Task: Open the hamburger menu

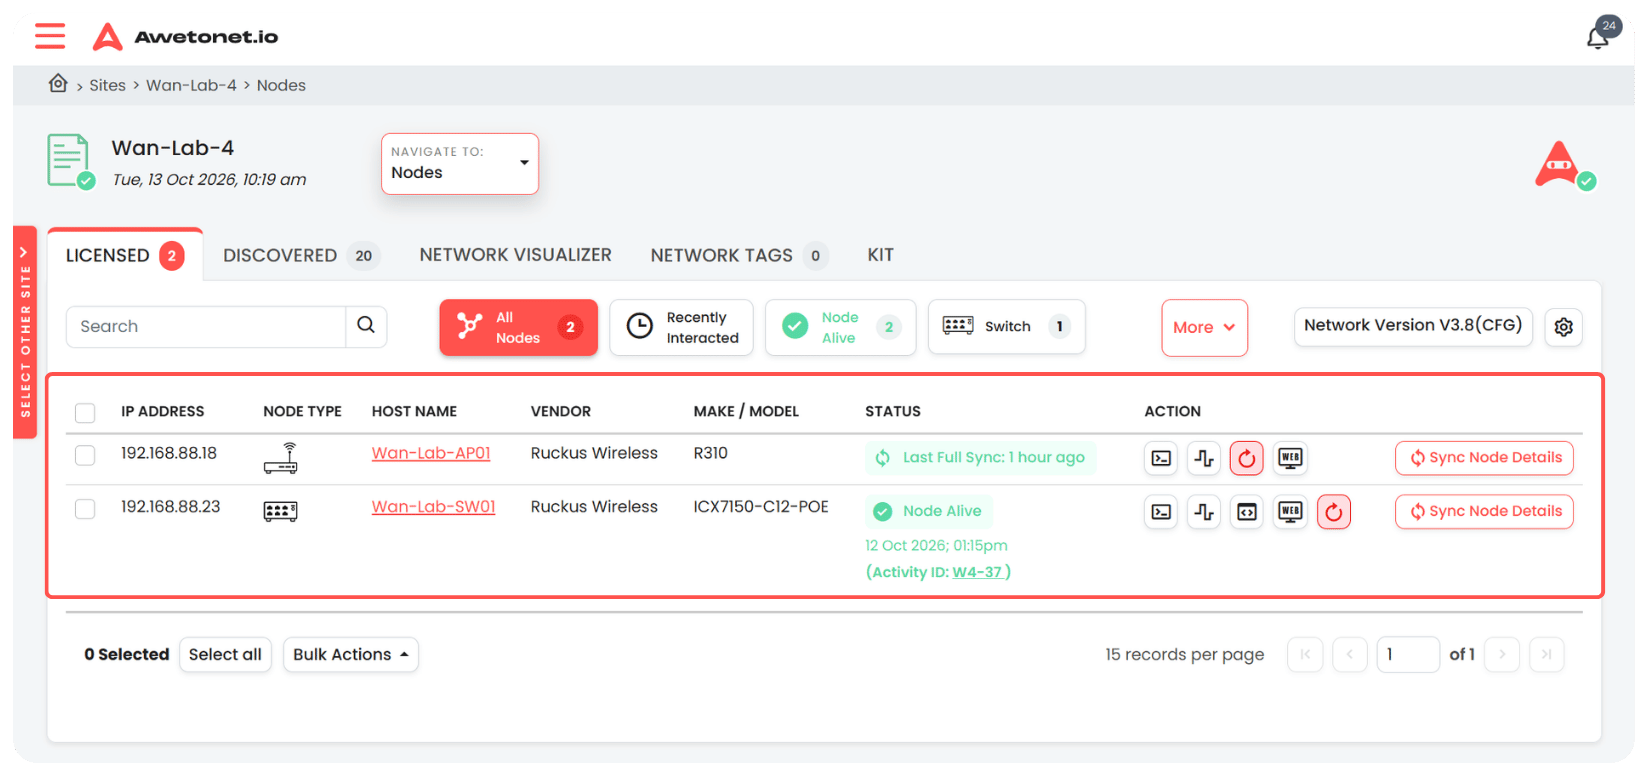Action: pyautogui.click(x=50, y=36)
